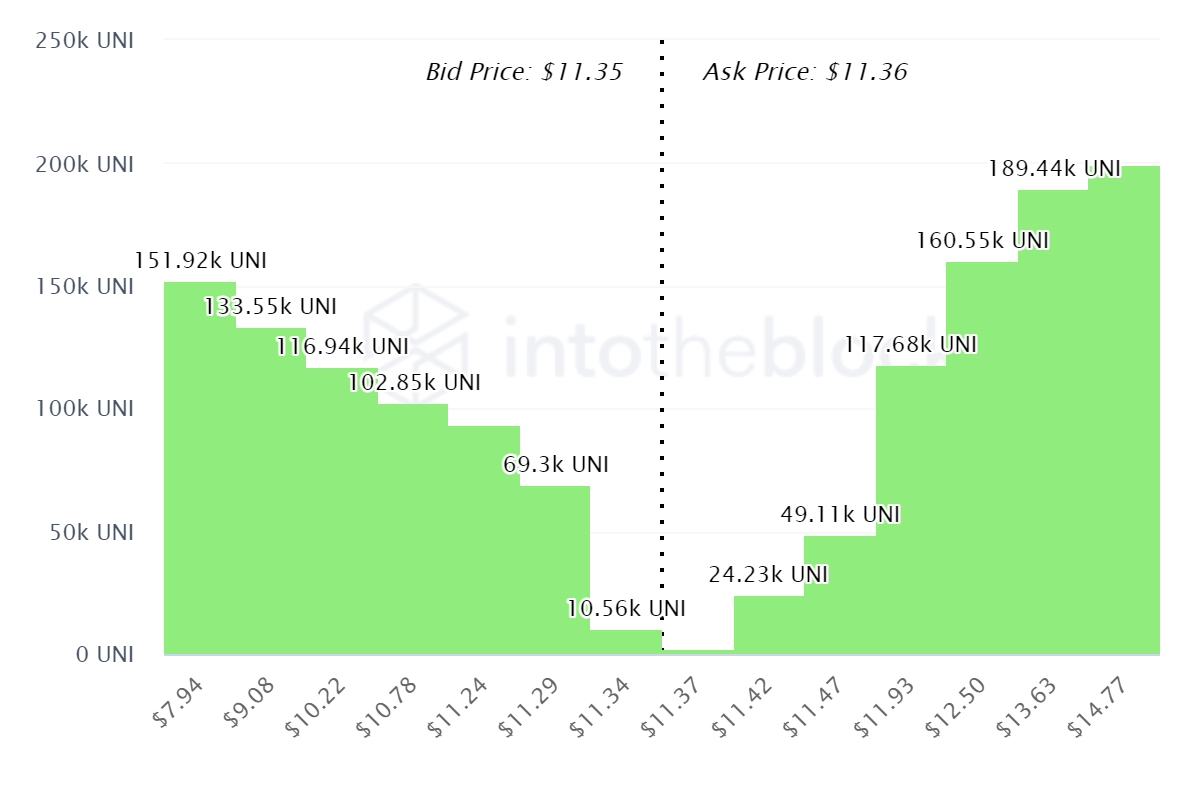Click the "Ask Price: $11.36" annotation
This screenshot has height=800, width=1200.
pos(805,72)
